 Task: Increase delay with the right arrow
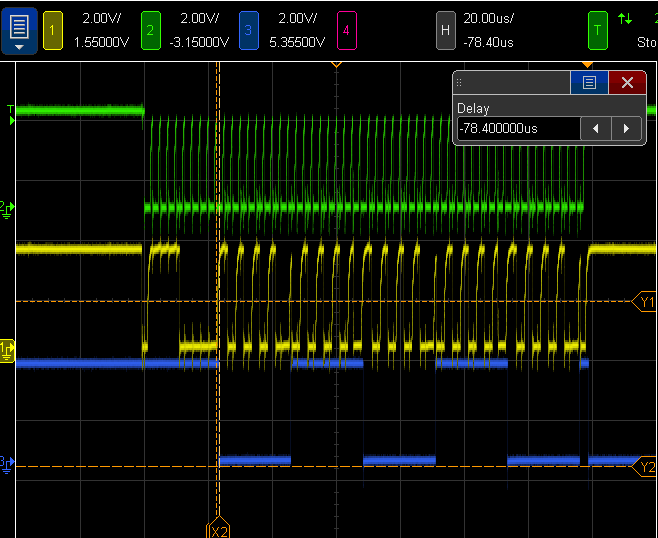click(626, 128)
